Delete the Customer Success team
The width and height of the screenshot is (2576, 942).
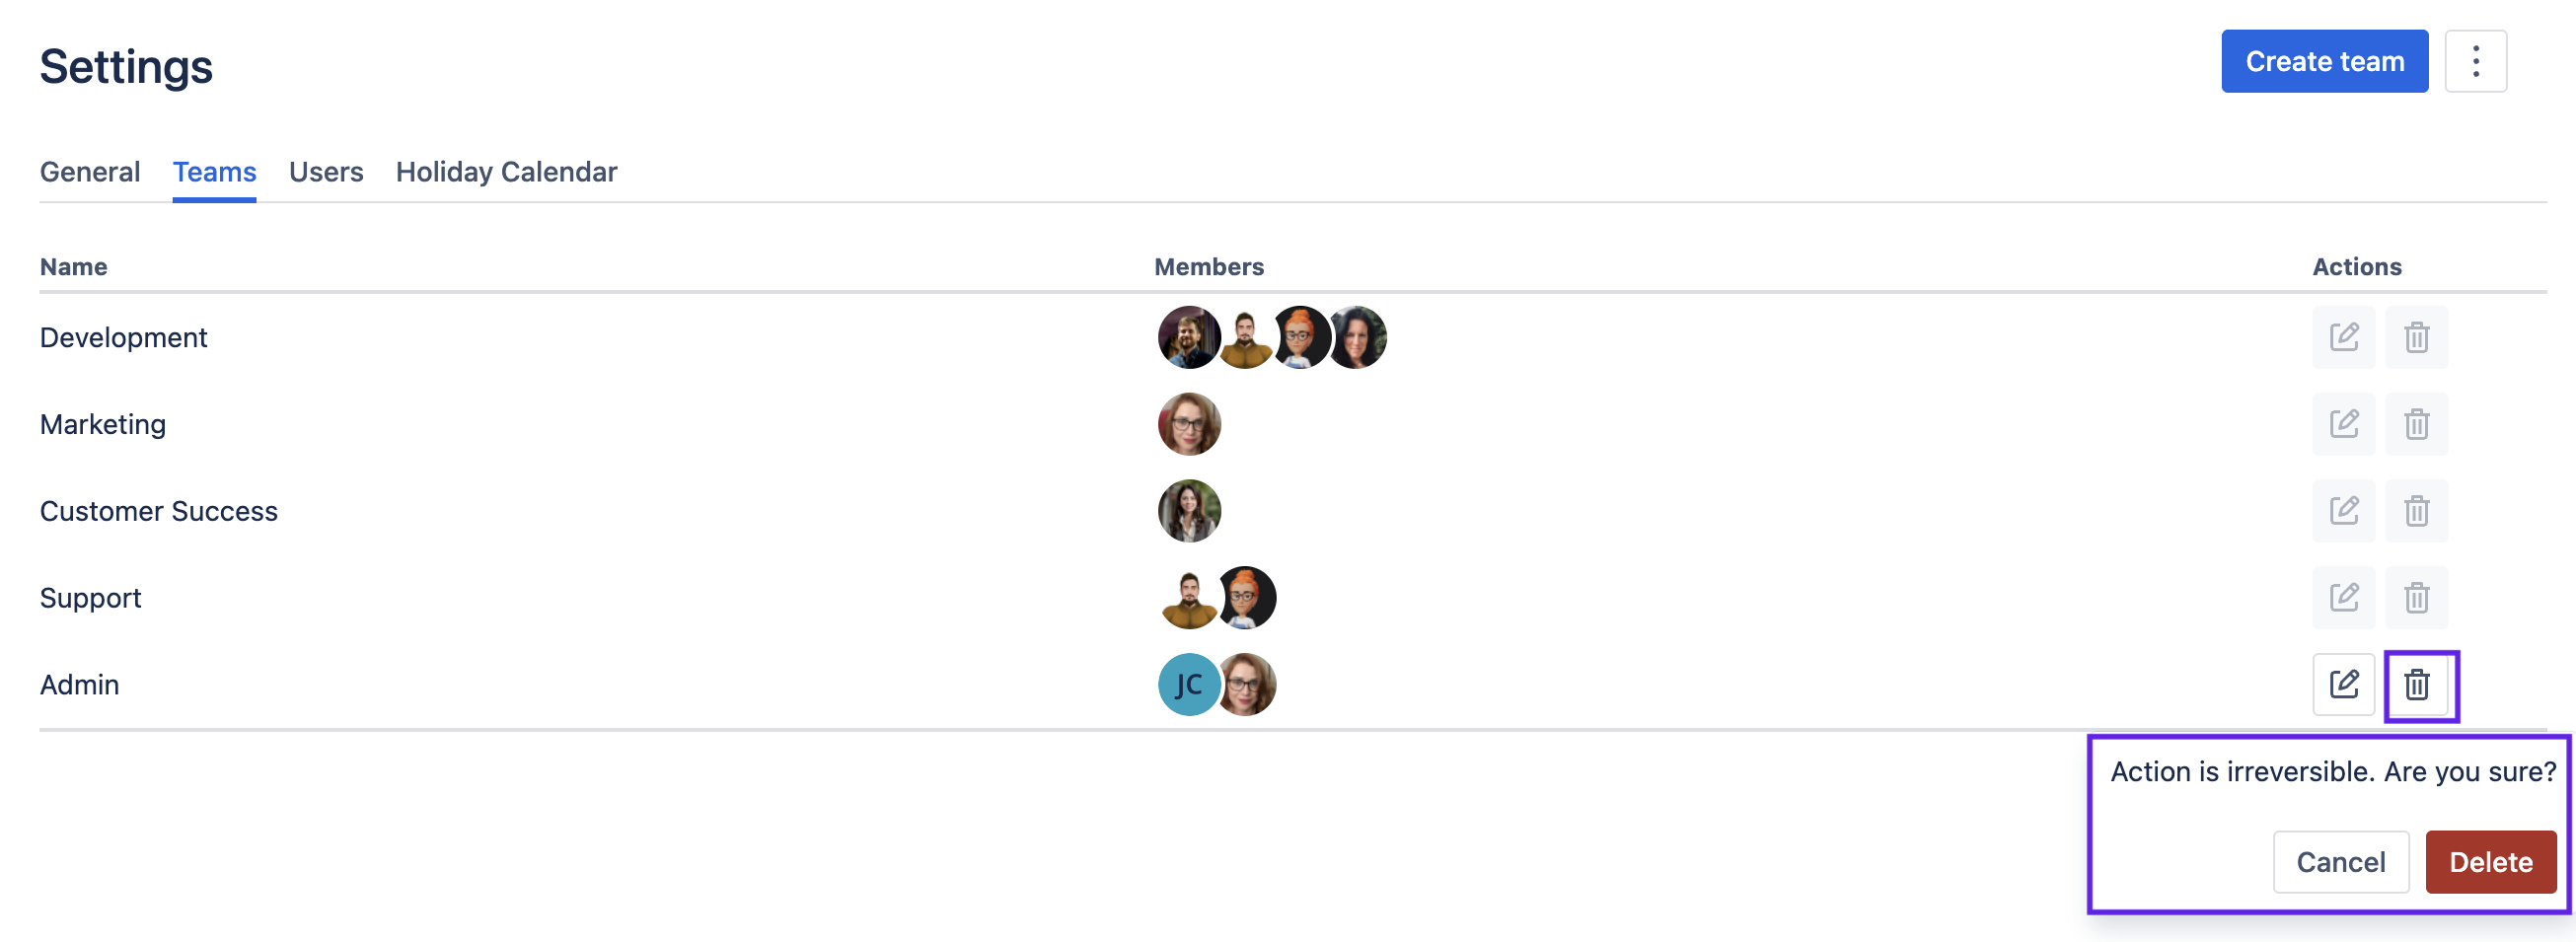point(2416,511)
